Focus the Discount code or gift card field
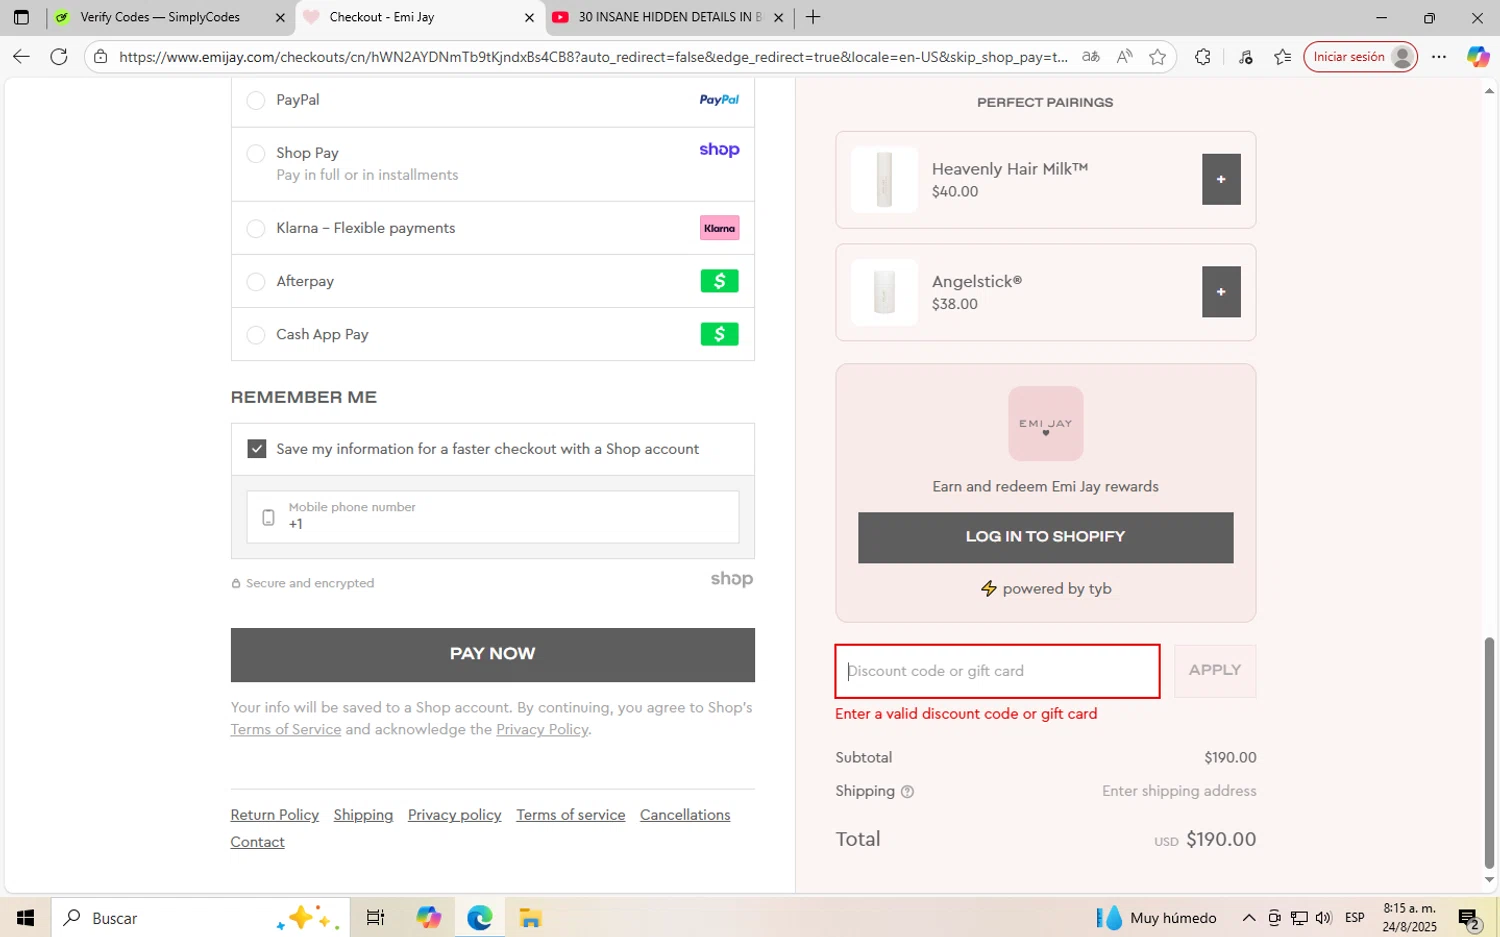This screenshot has width=1500, height=937. pos(998,671)
